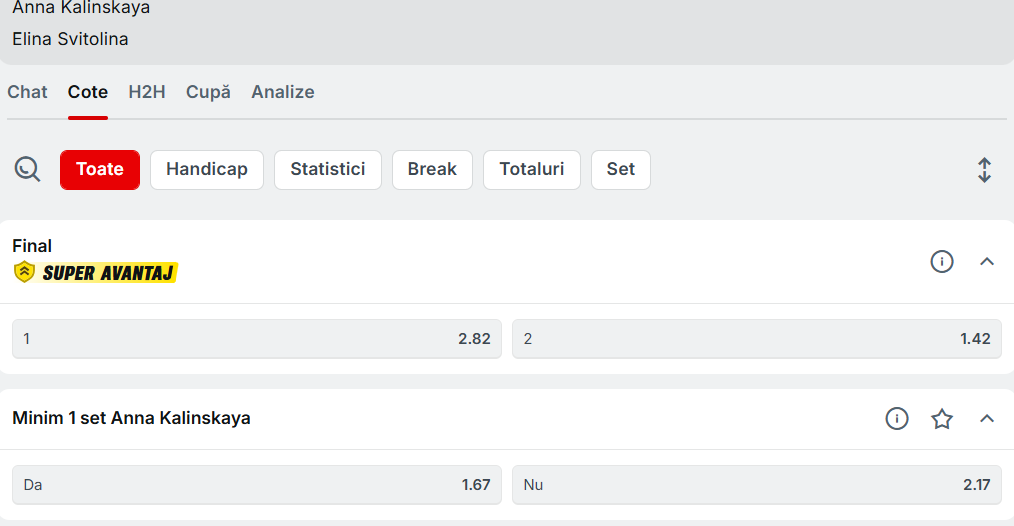Show Break markets filter
This screenshot has width=1014, height=526.
click(432, 170)
